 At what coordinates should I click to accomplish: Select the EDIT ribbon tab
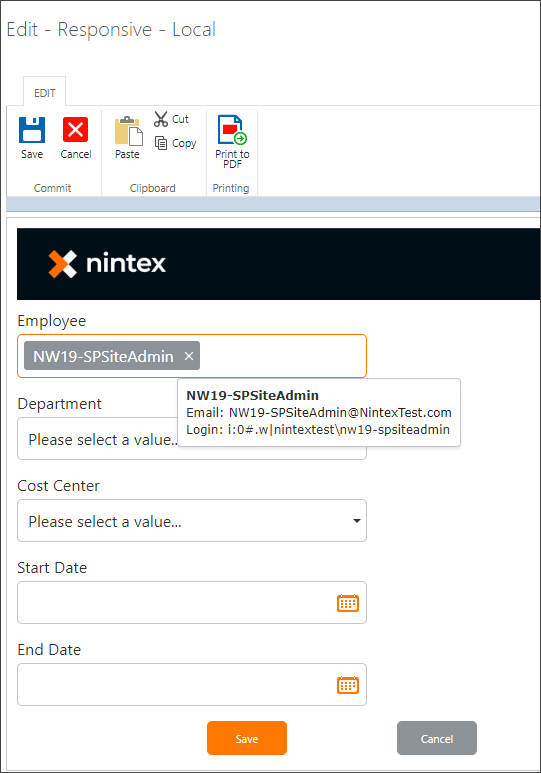coord(44,93)
